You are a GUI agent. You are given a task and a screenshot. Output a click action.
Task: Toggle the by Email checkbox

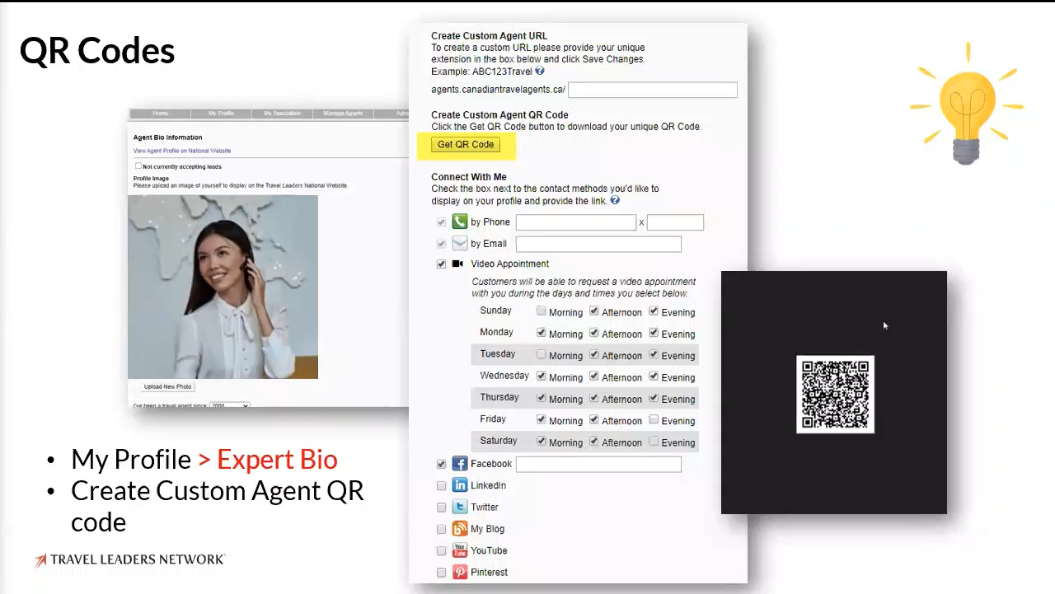coord(441,244)
